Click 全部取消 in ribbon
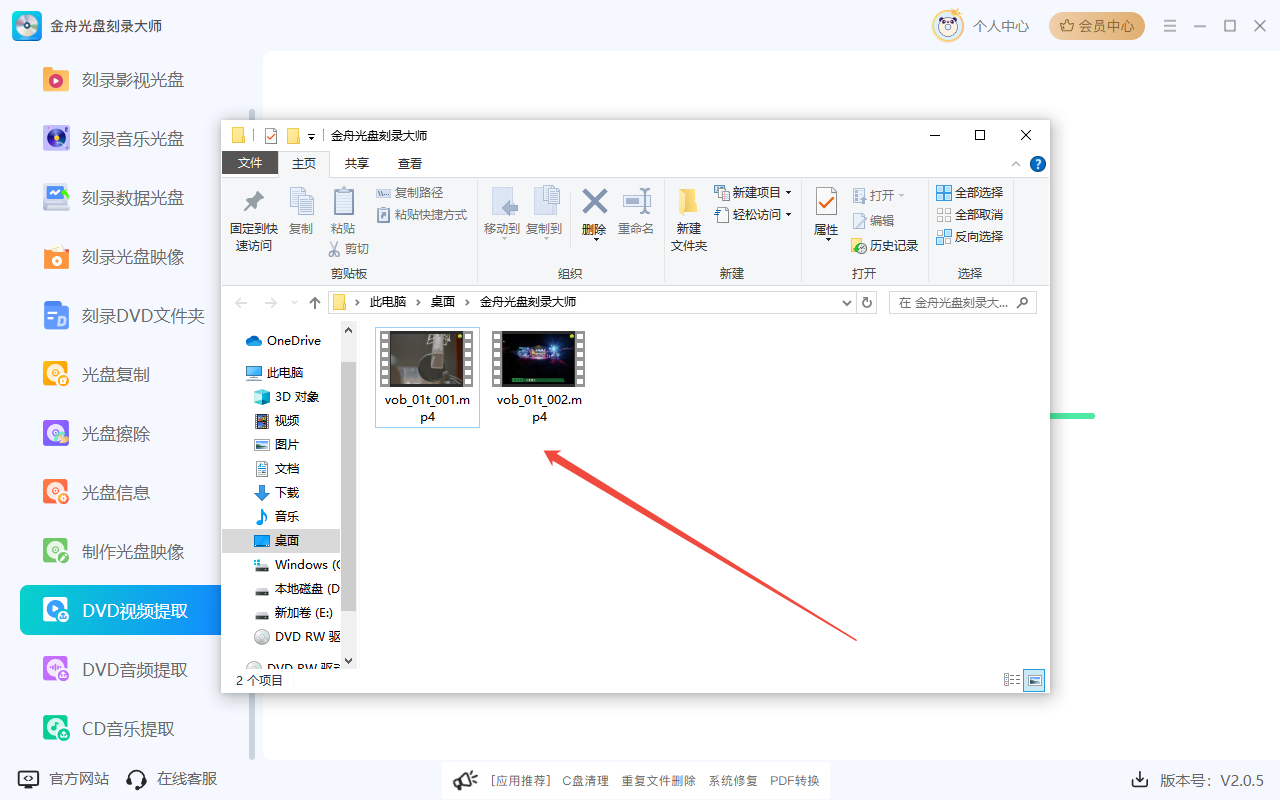Viewport: 1280px width, 800px height. (969, 215)
